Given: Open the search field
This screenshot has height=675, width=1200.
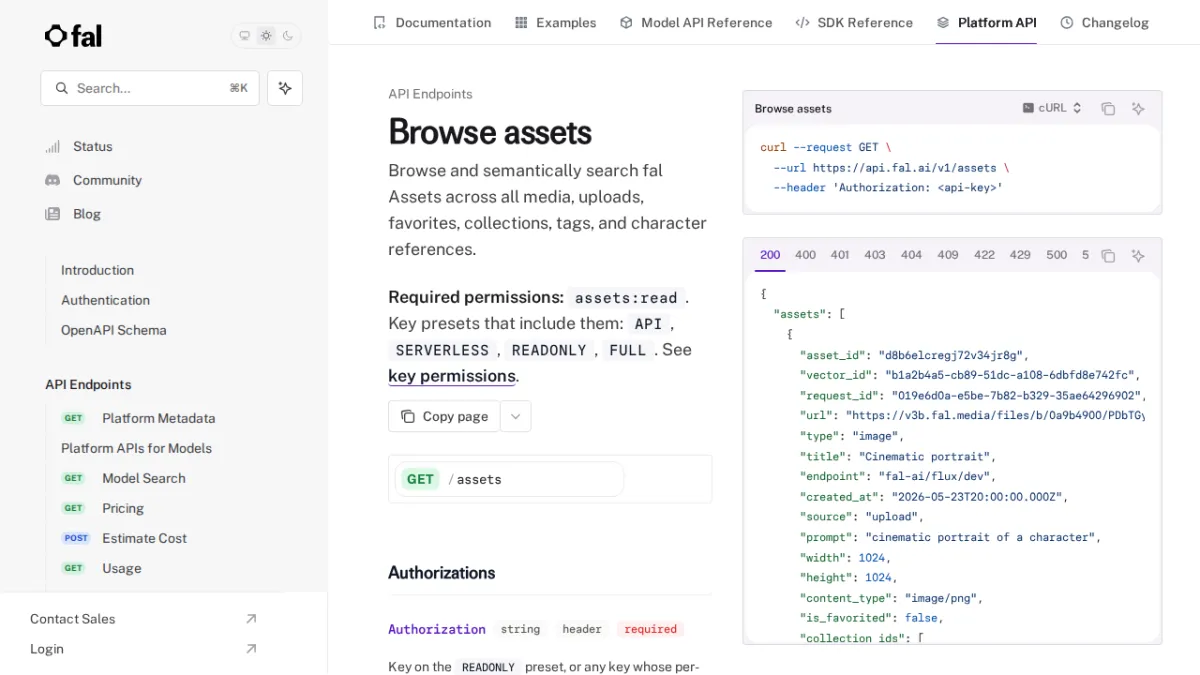Looking at the screenshot, I should coord(150,88).
